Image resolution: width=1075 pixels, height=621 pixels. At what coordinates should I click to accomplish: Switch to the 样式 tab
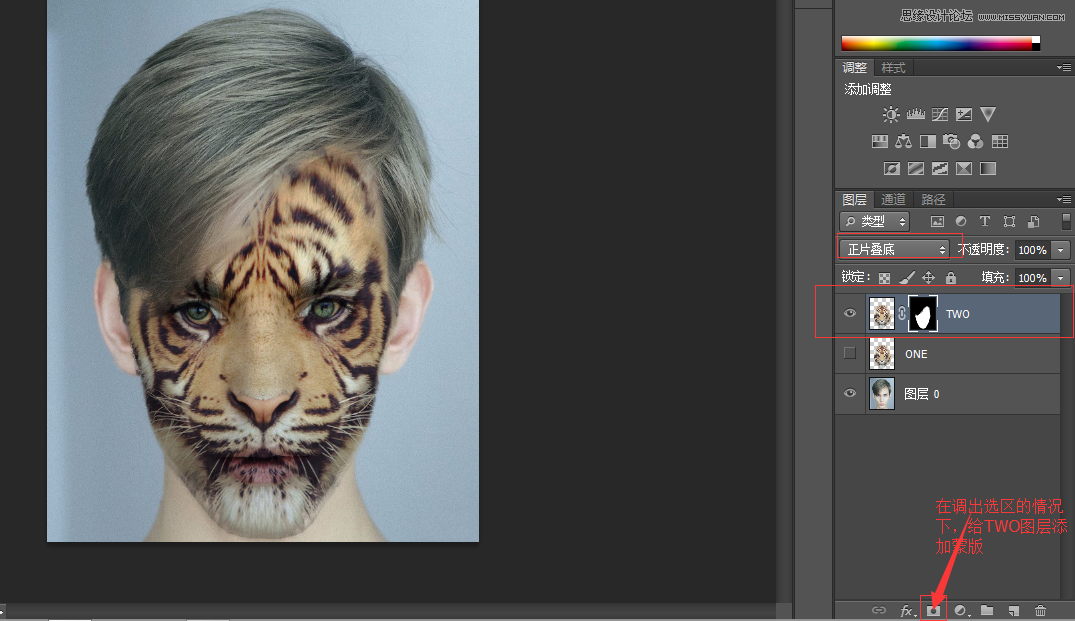[x=893, y=68]
